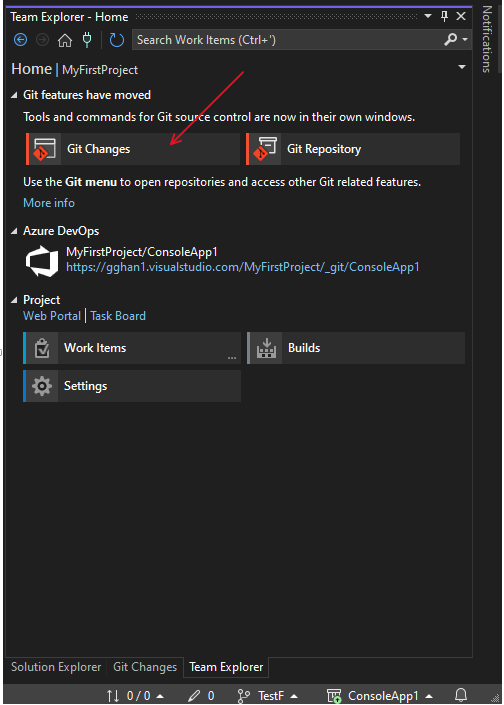Click the Refresh icon in Team Explorer
This screenshot has height=705, width=504.
(x=116, y=40)
